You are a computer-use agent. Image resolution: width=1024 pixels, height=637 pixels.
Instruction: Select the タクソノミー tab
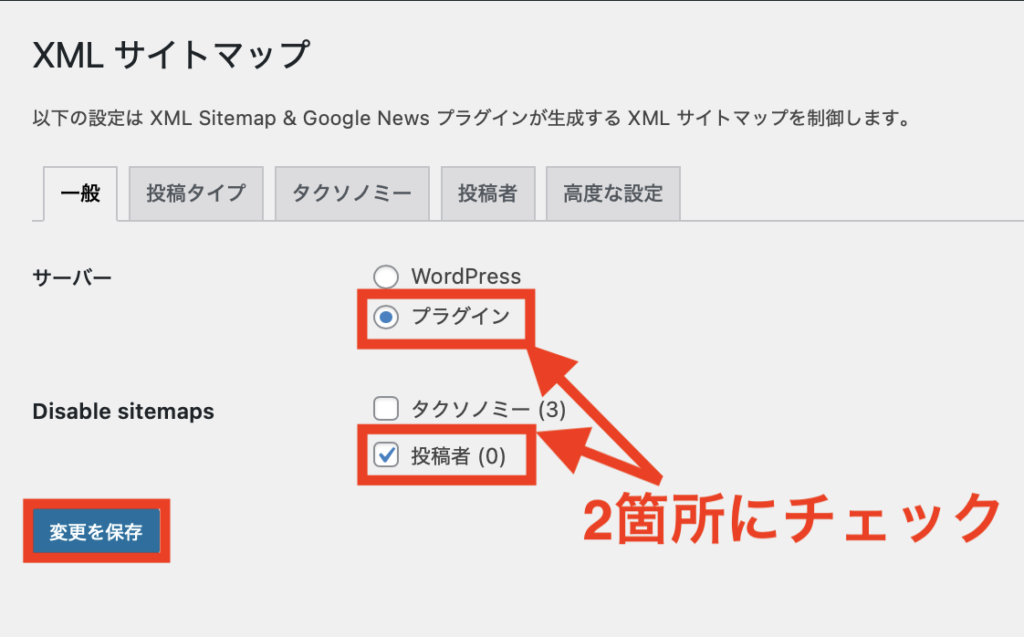[x=352, y=193]
